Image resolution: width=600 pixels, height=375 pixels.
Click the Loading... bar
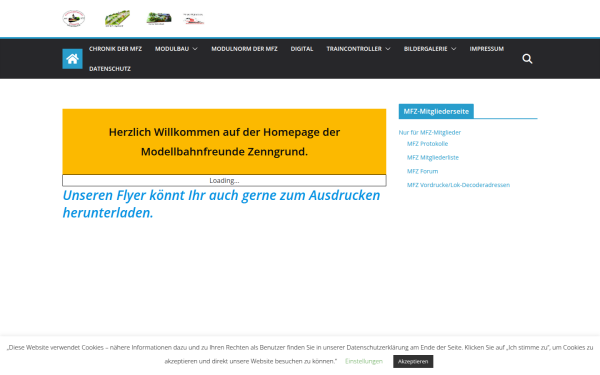224,181
